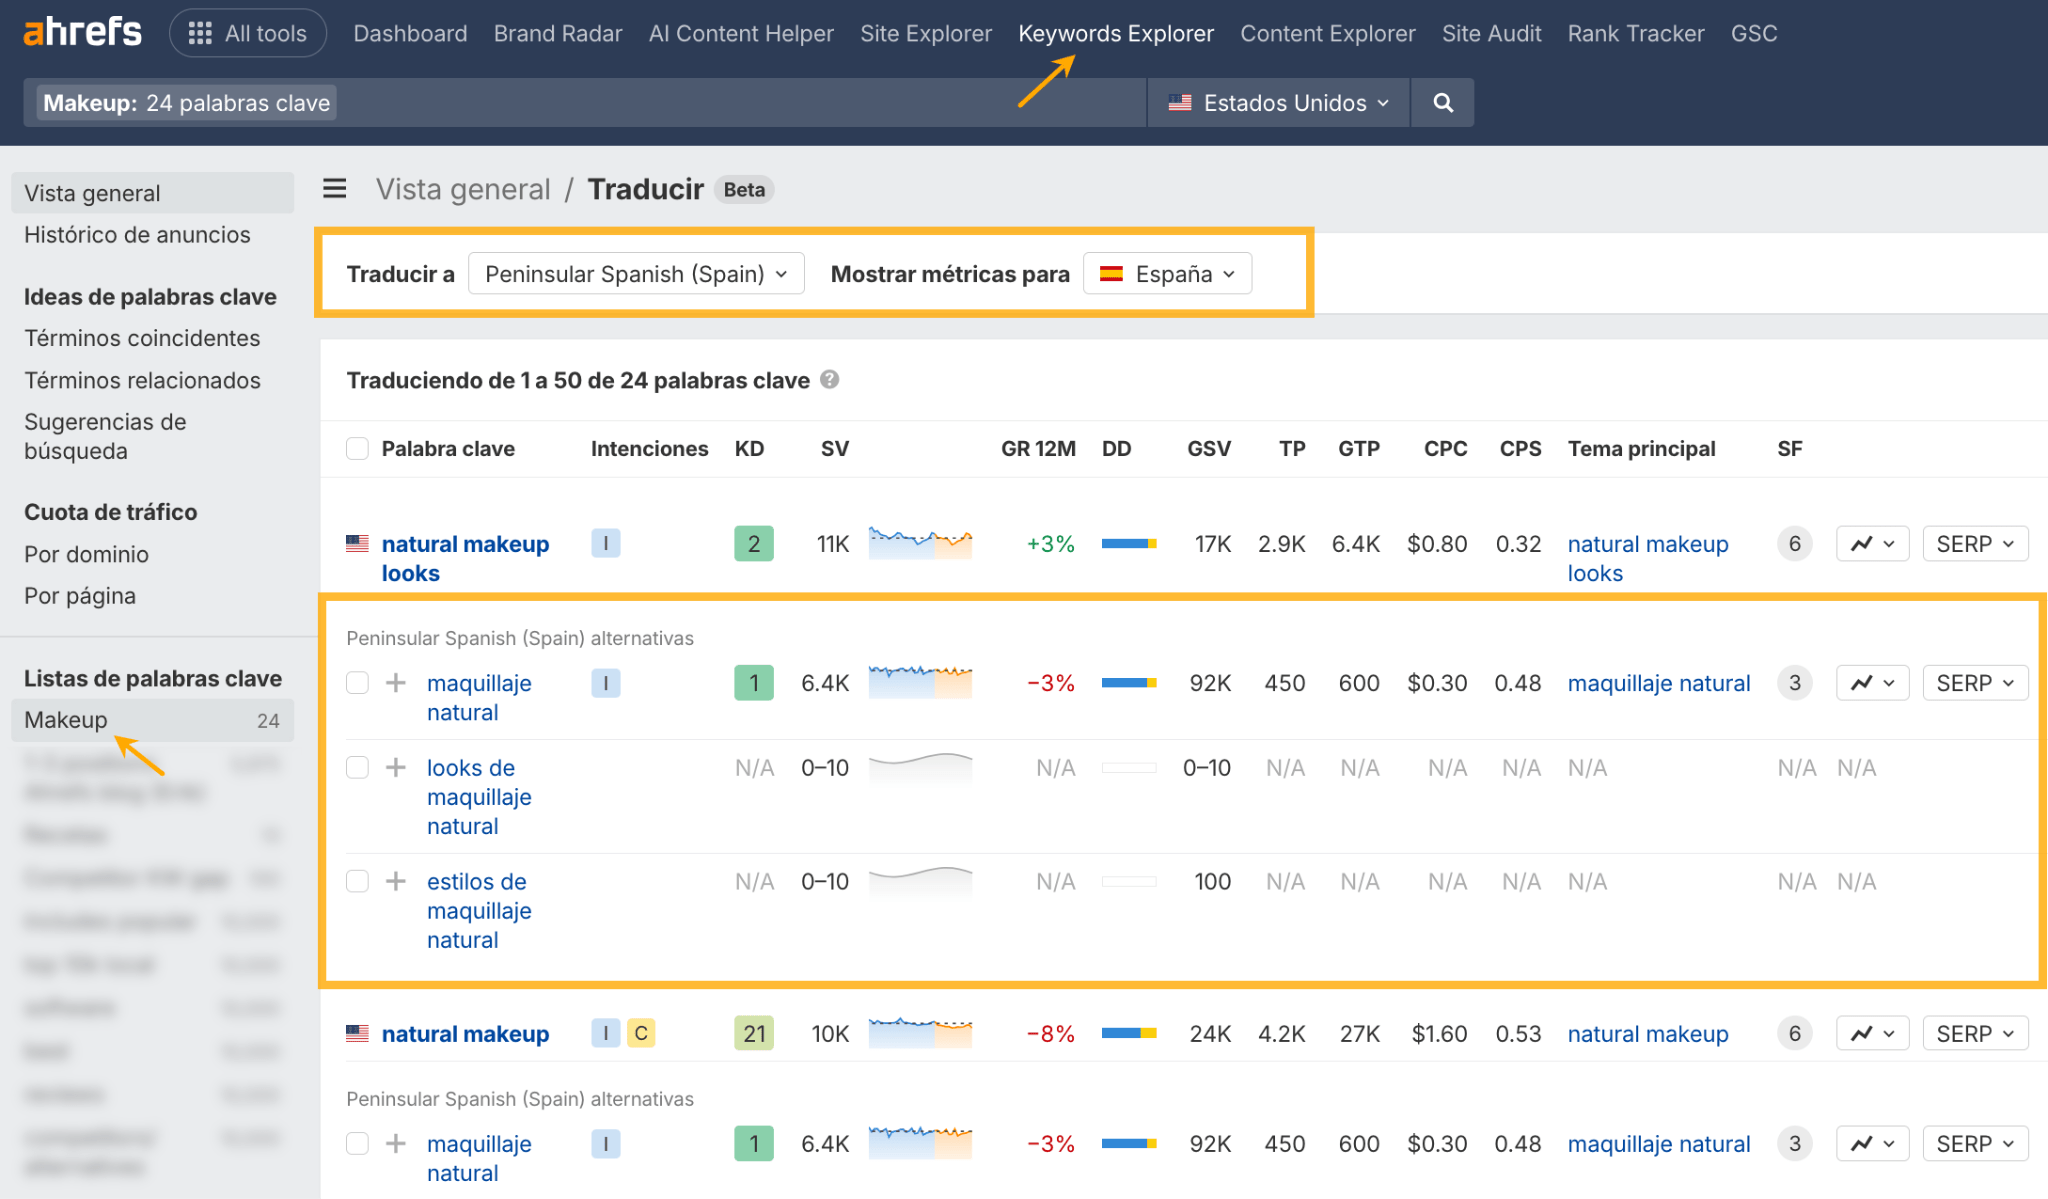Click the ahrefs logo

(82, 31)
